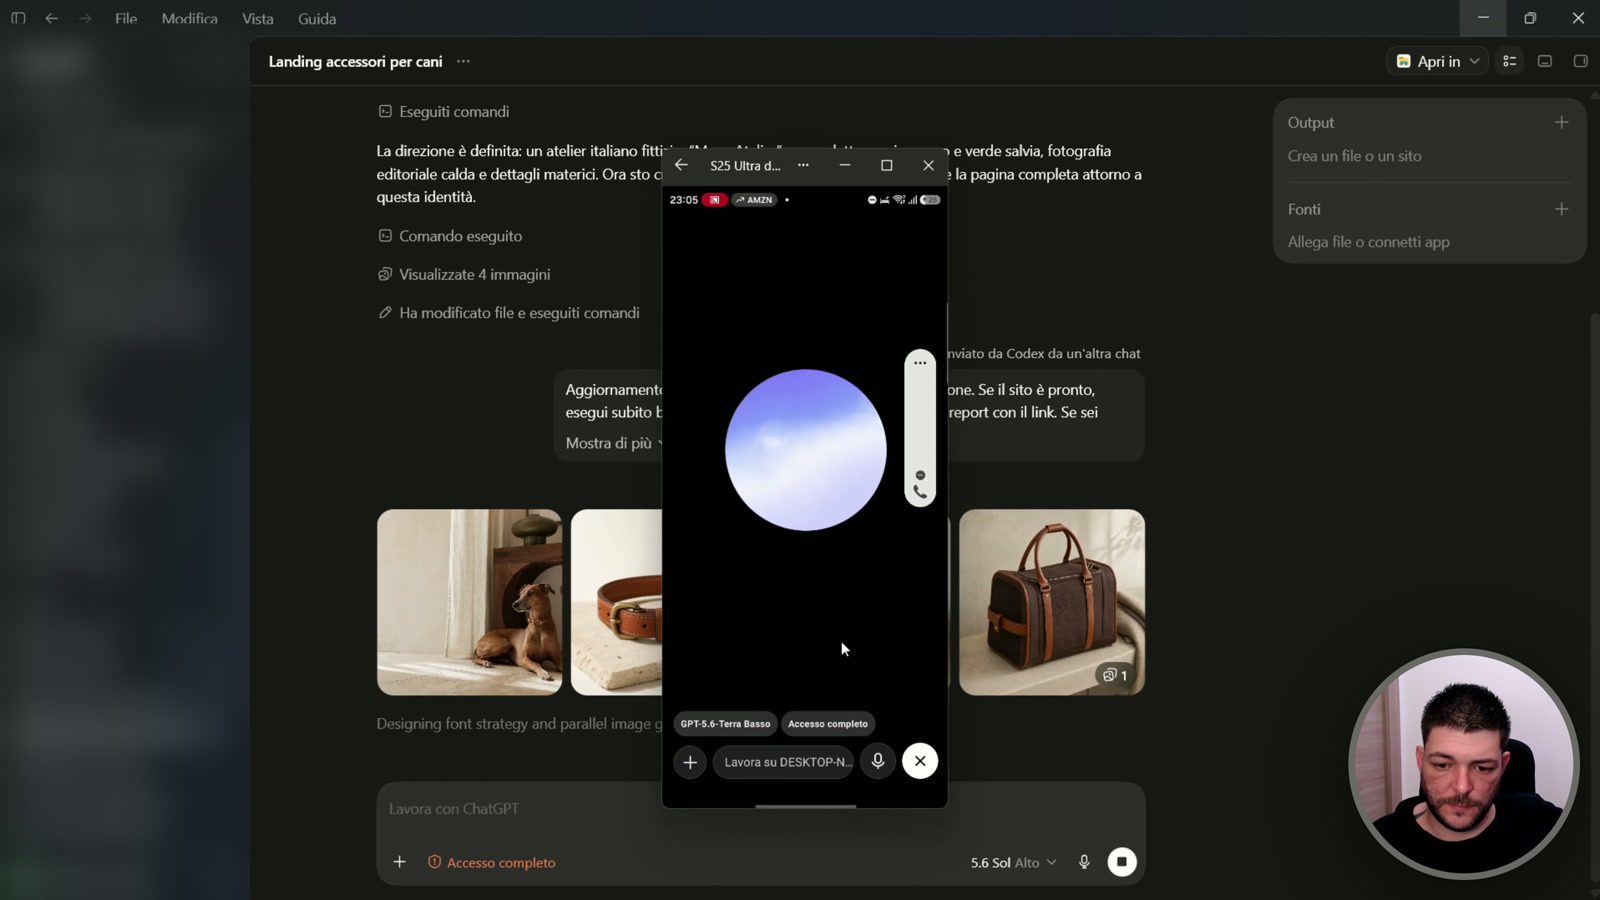Toggle the bottom panel layout icon
The width and height of the screenshot is (1600, 900).
coord(1545,61)
